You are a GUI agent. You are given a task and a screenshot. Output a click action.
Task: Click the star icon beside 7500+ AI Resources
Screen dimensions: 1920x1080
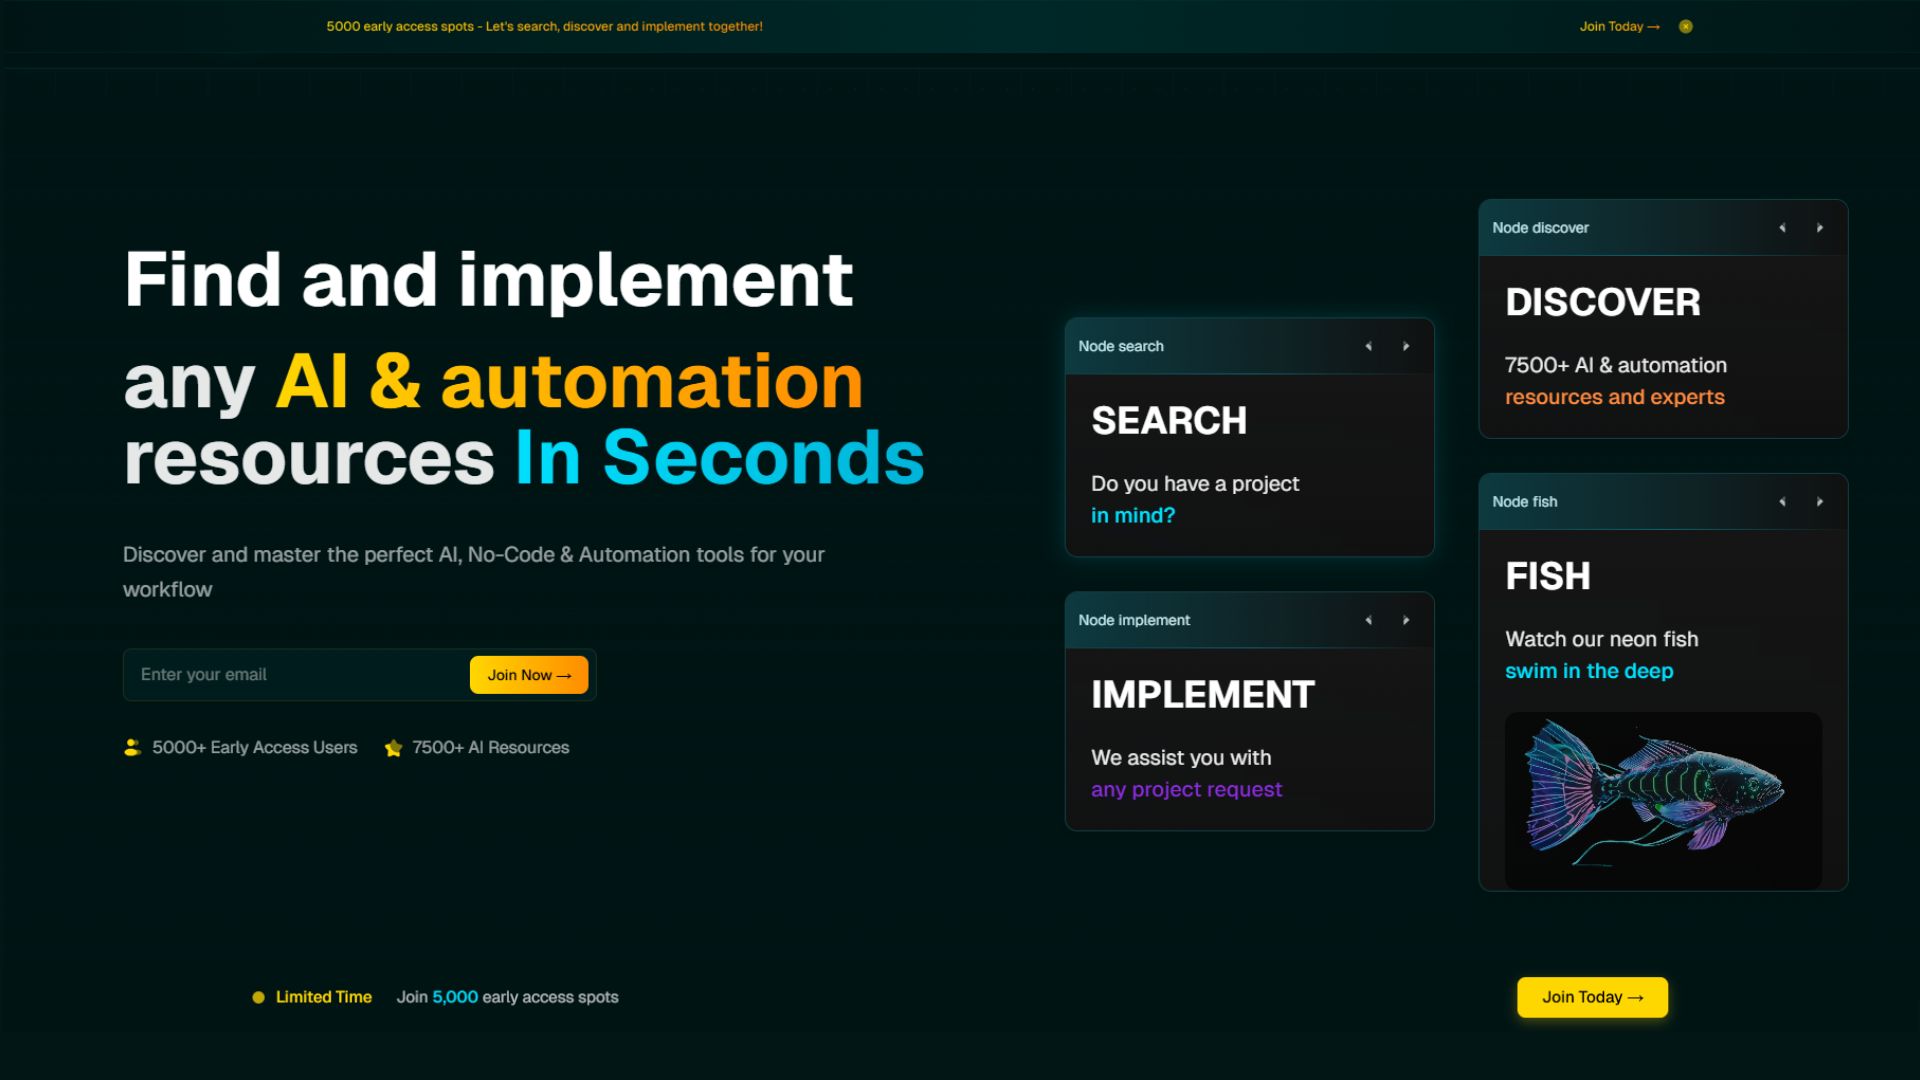[x=392, y=748]
